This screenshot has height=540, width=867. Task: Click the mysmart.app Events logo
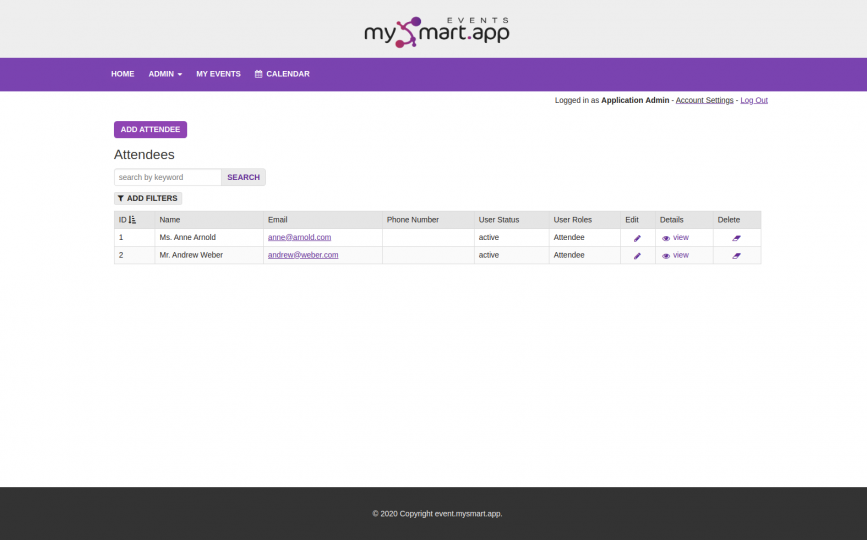tap(437, 32)
